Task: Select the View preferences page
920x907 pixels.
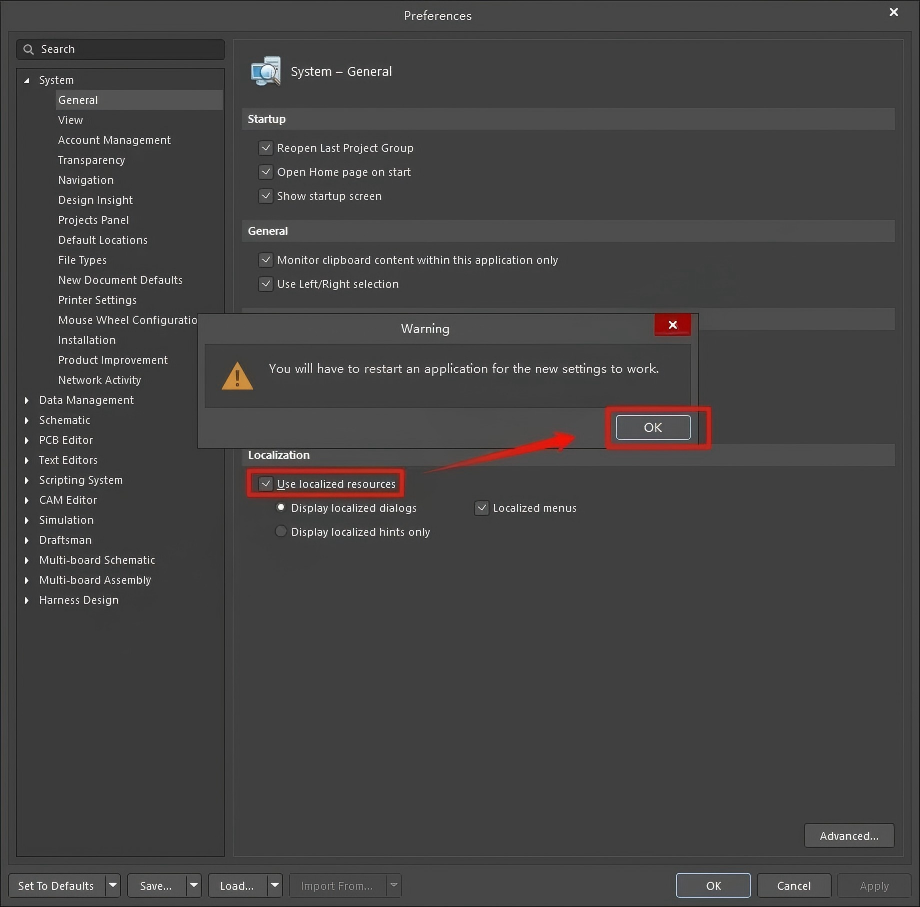Action: pyautogui.click(x=70, y=120)
